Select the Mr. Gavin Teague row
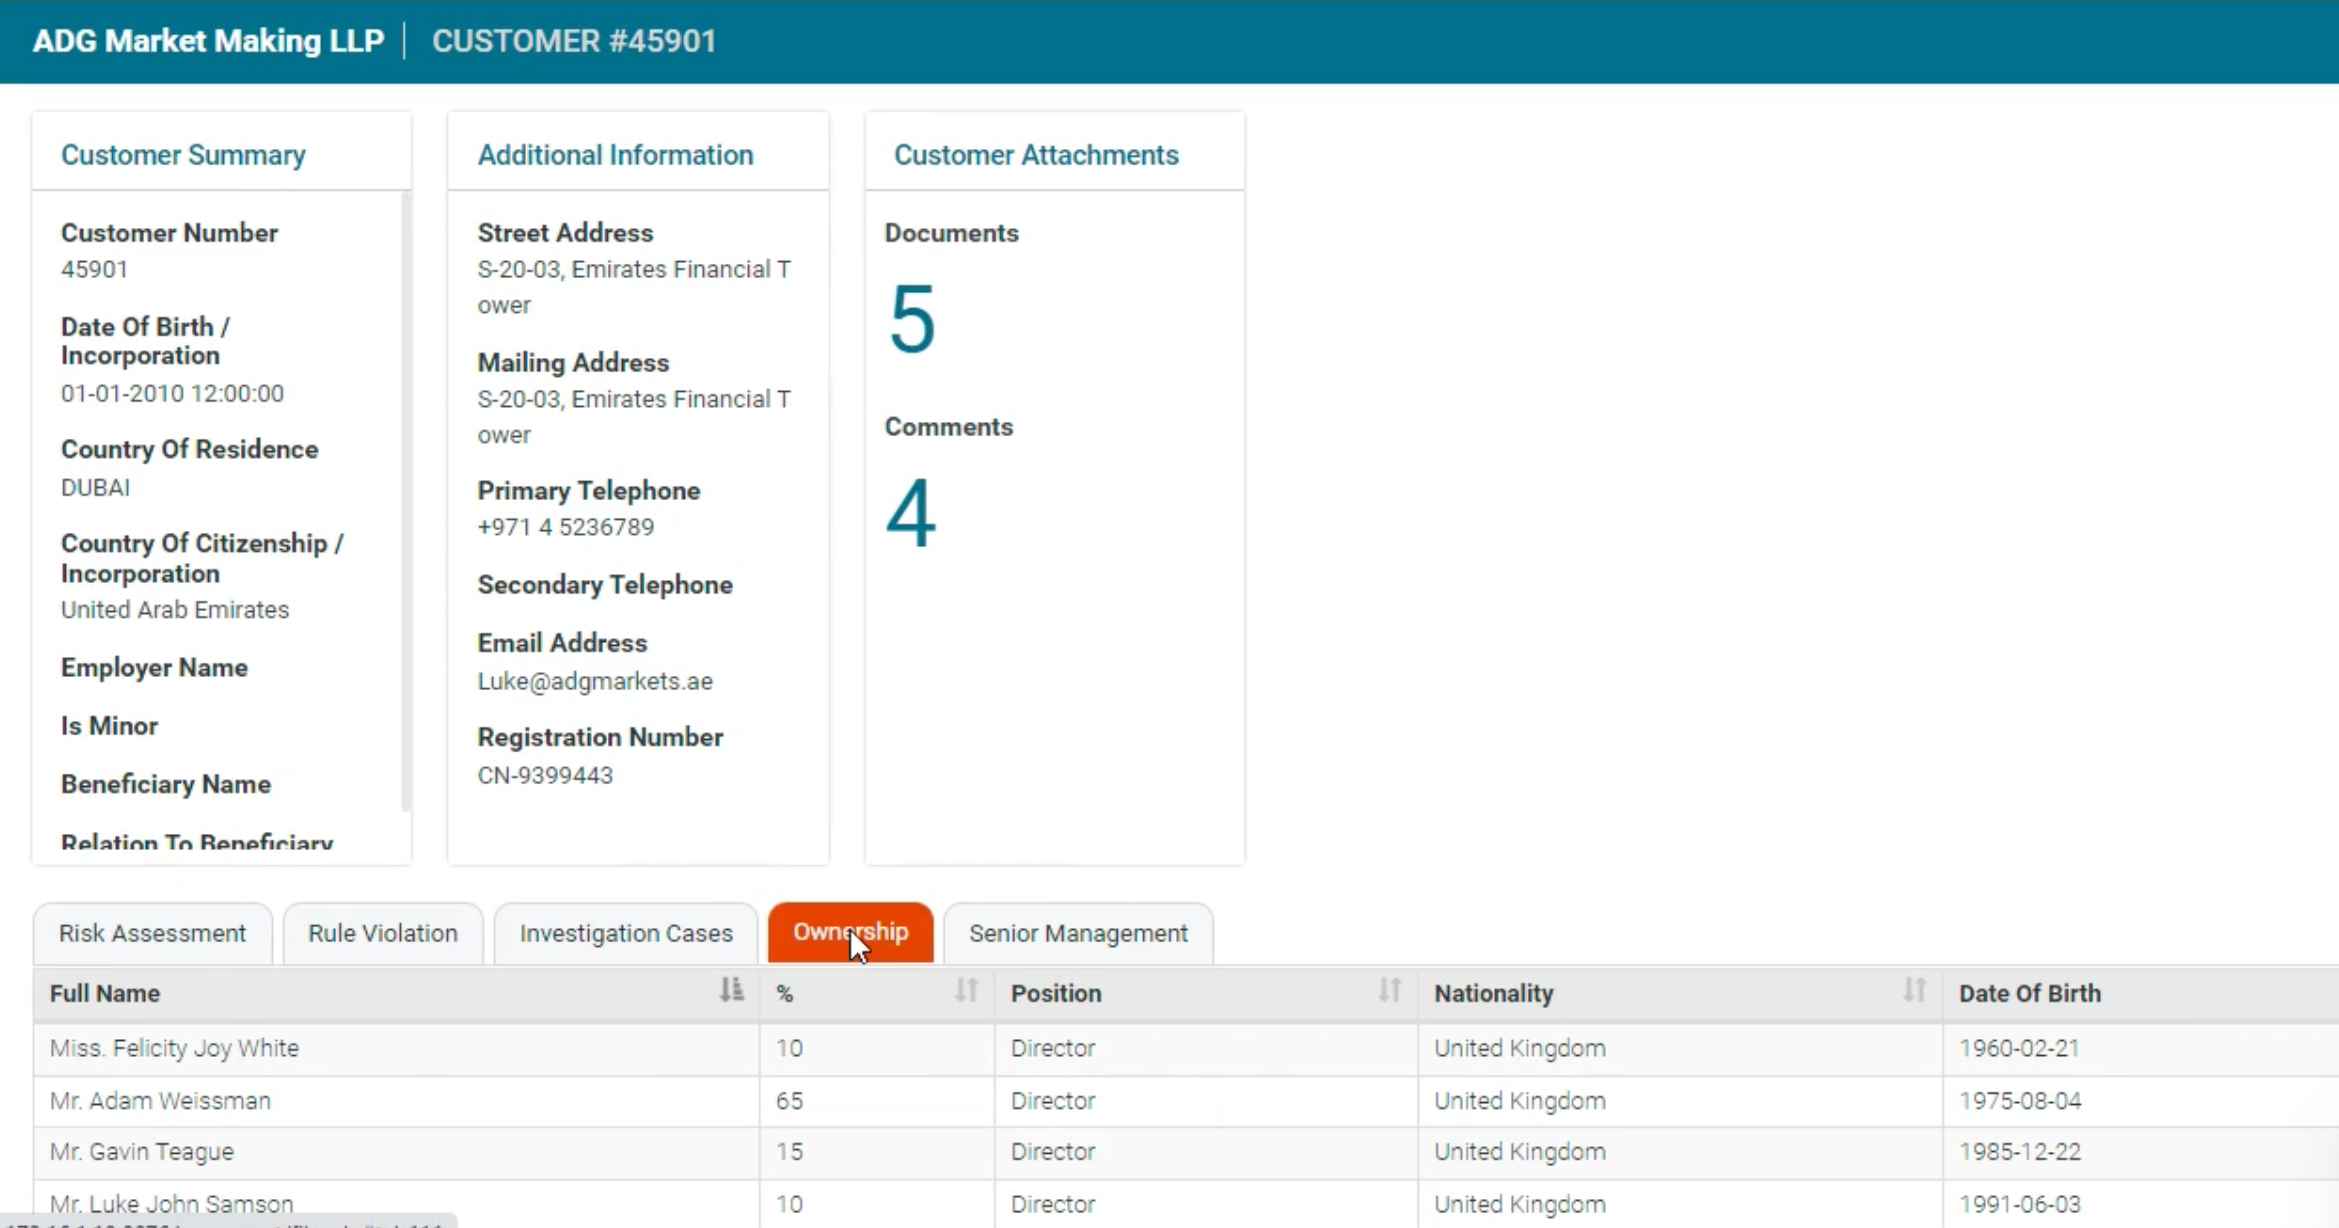The width and height of the screenshot is (2339, 1228). point(400,1151)
